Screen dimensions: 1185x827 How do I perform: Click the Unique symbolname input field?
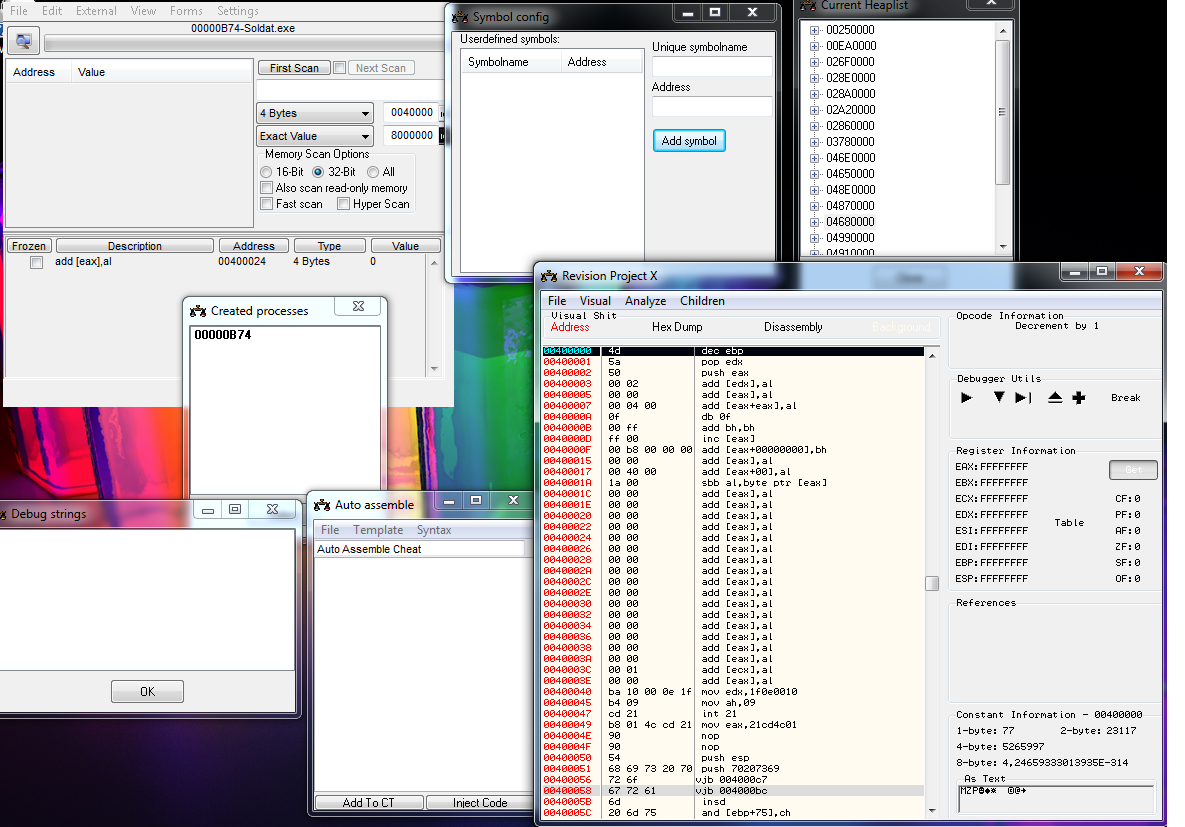point(712,67)
